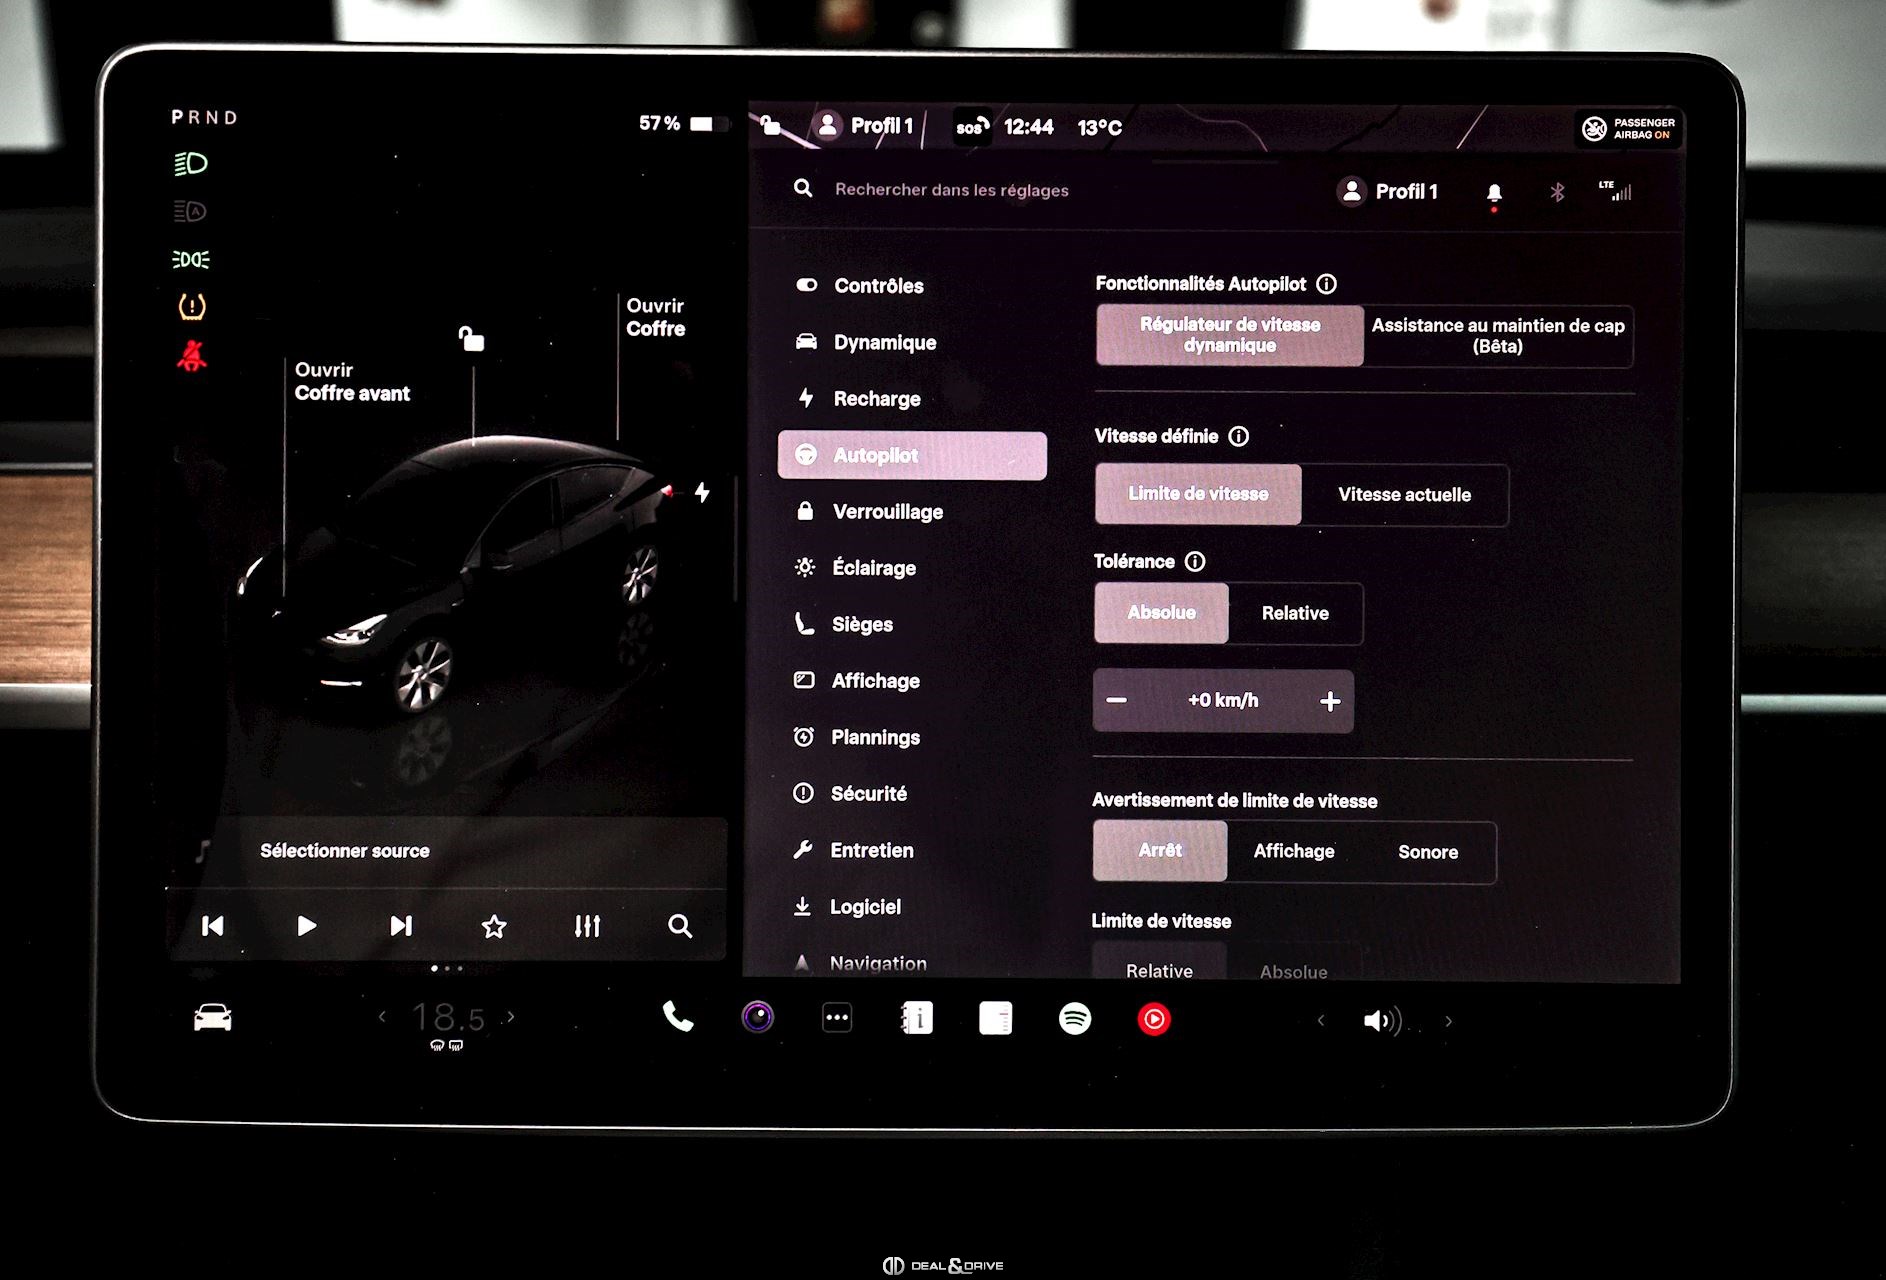This screenshot has width=1886, height=1280.
Task: Tap the charging bolt icon near car
Action: coord(702,492)
